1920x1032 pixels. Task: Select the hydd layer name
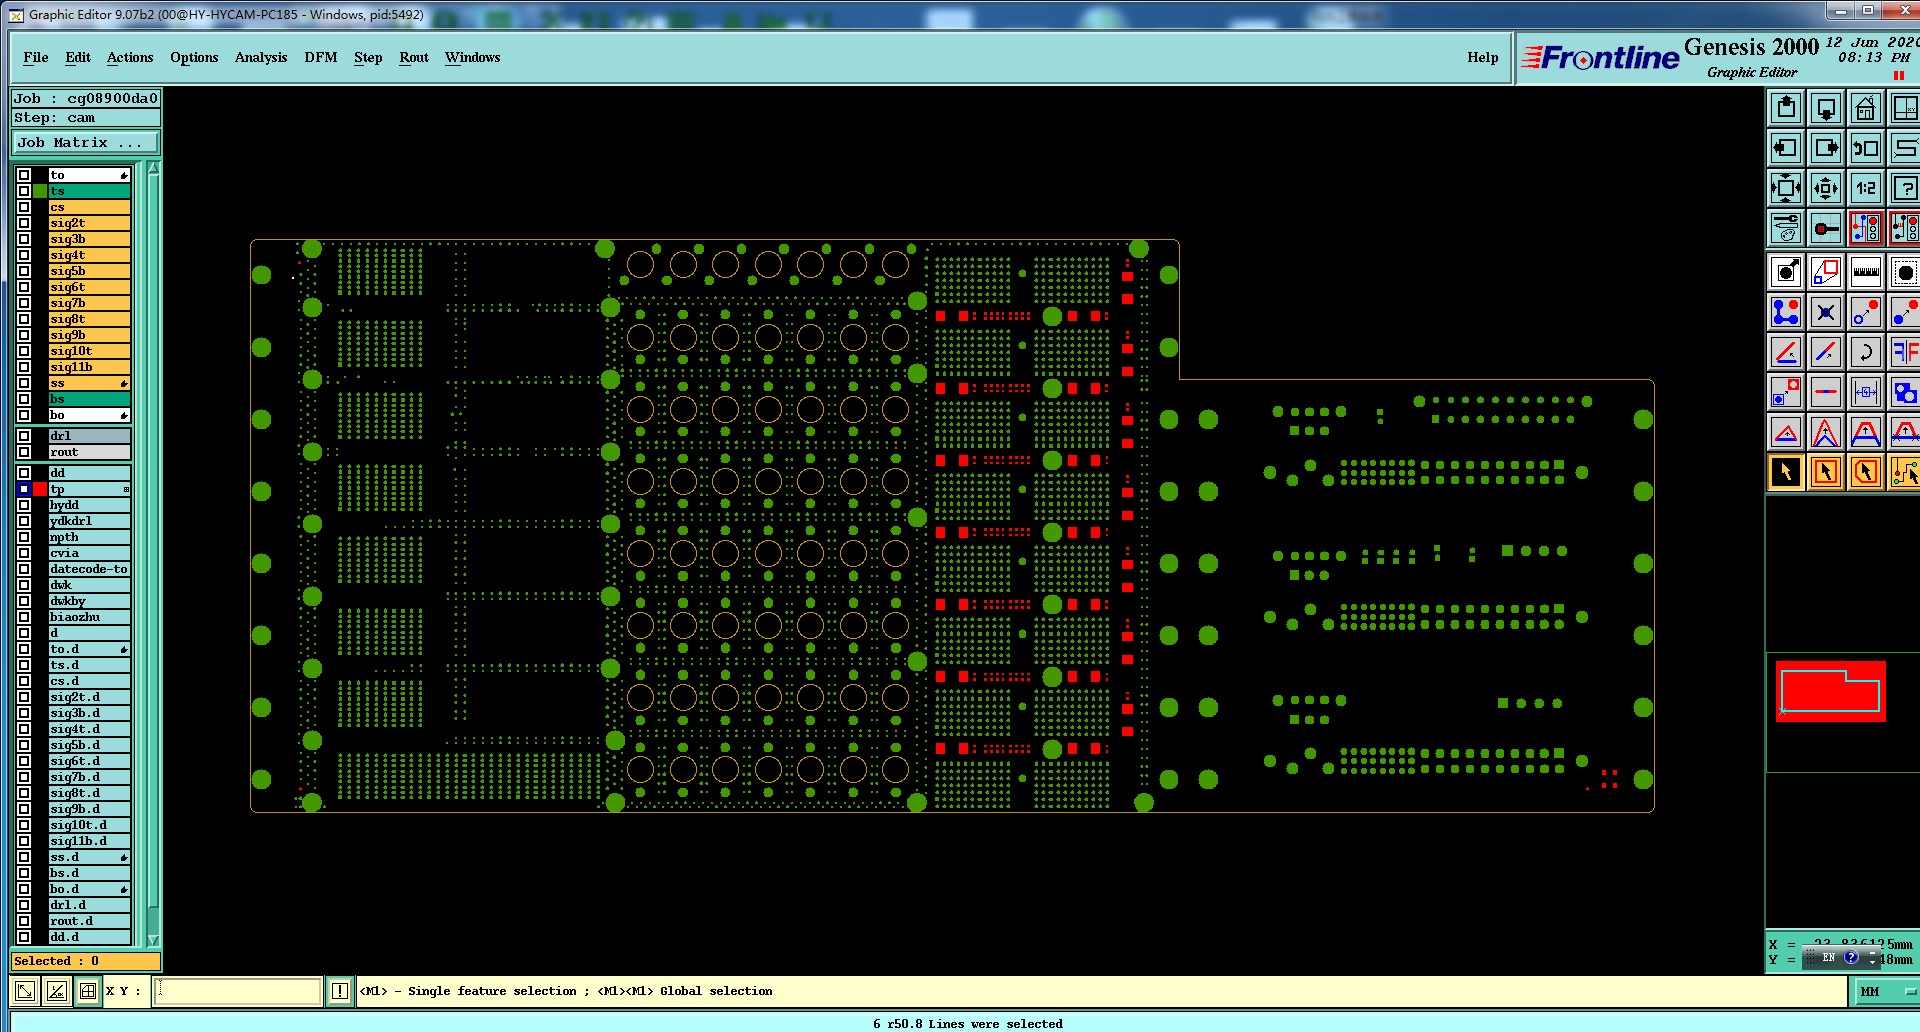point(89,505)
